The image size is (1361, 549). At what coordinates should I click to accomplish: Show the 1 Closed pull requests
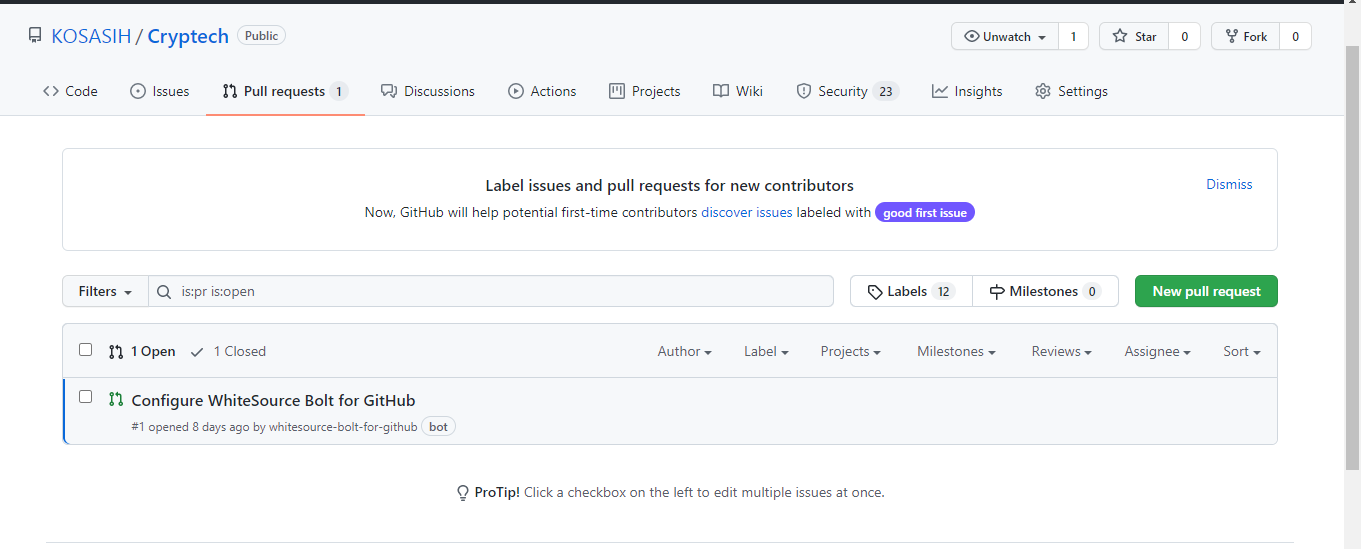point(228,351)
